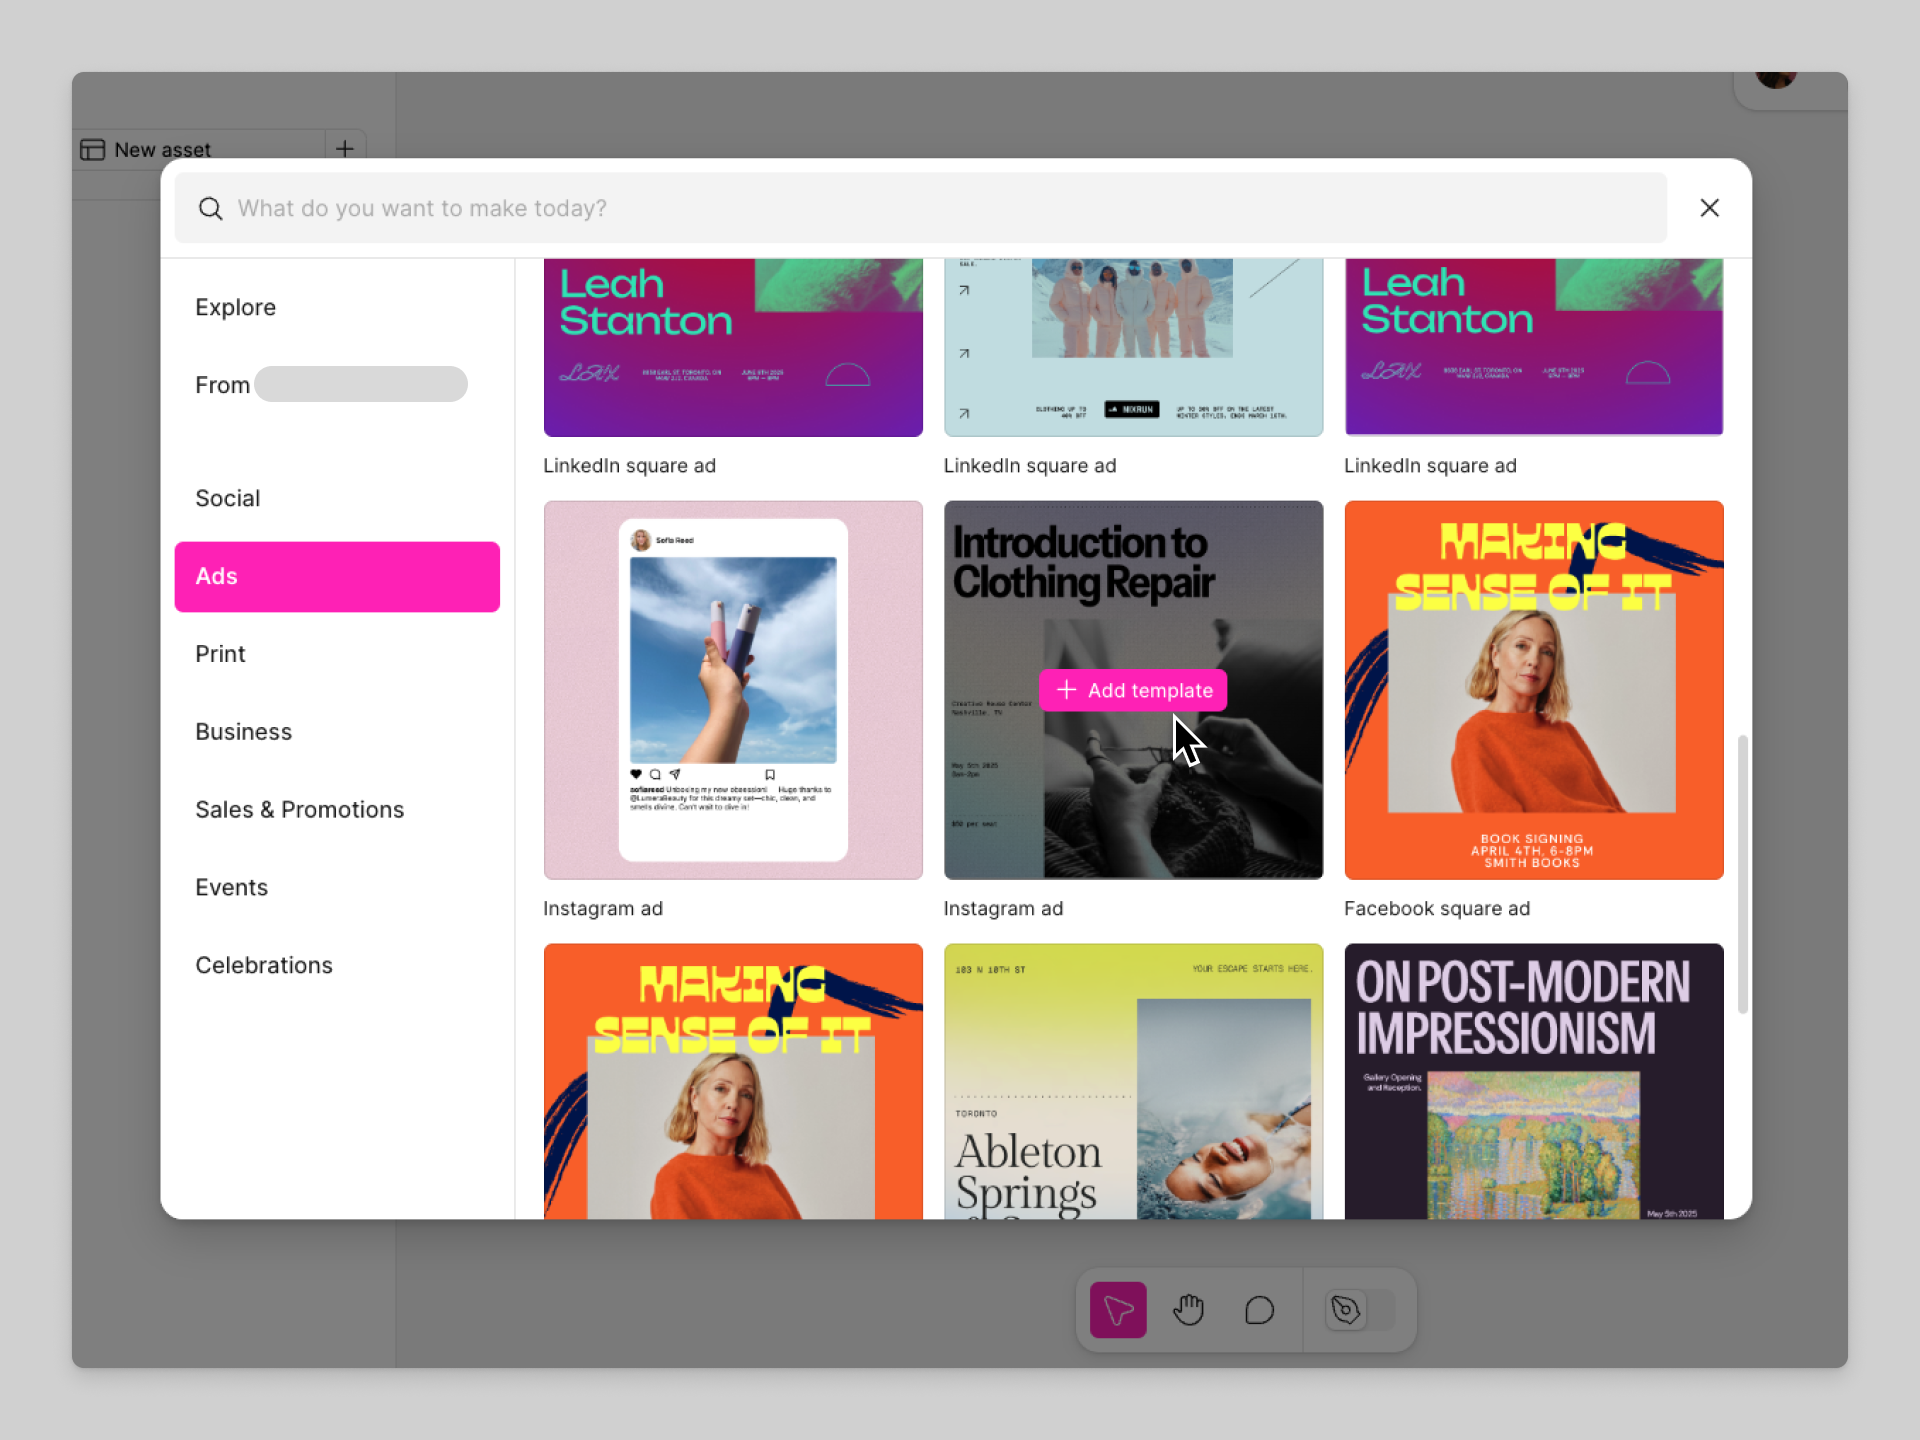Viewport: 1920px width, 1440px height.
Task: Select the hand pan tool
Action: 1188,1309
